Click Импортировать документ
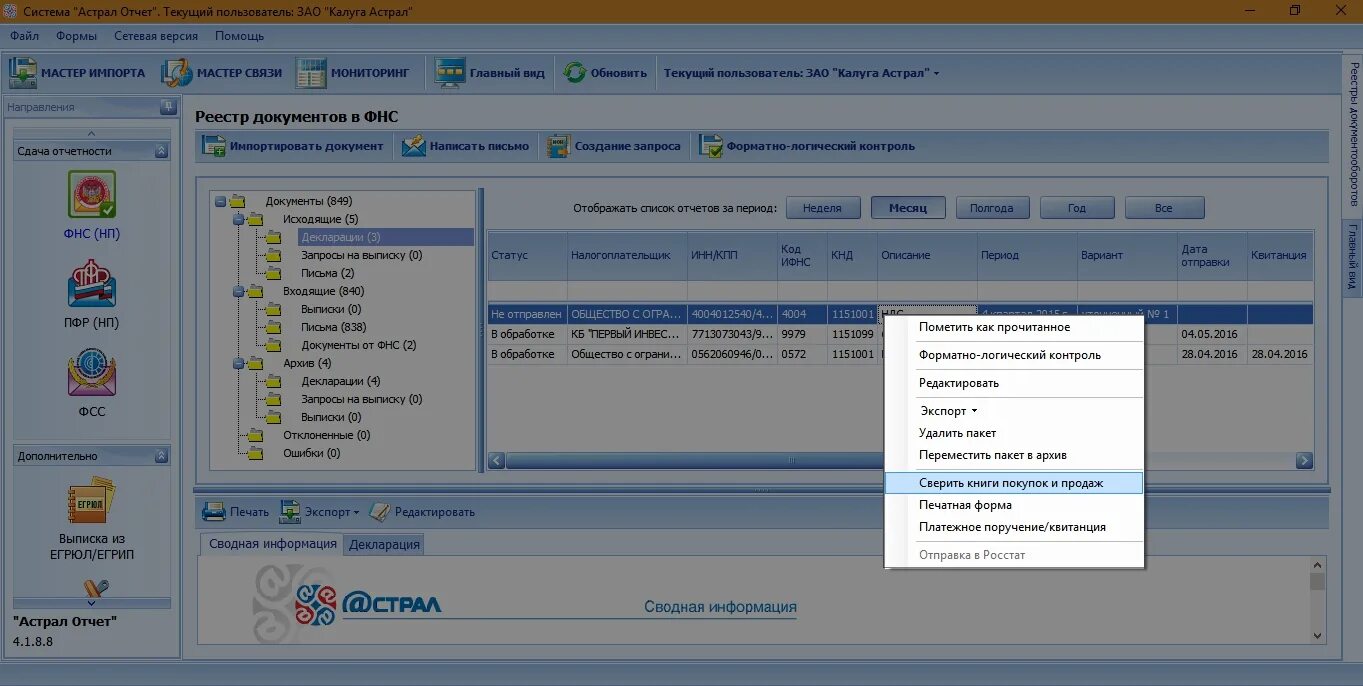The image size is (1363, 686). click(293, 146)
